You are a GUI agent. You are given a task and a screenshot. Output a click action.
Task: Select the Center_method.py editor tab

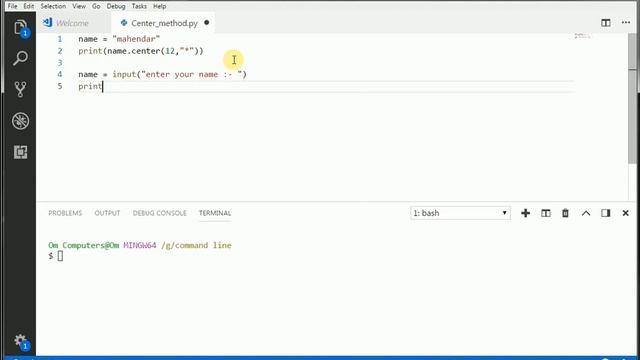tap(164, 23)
